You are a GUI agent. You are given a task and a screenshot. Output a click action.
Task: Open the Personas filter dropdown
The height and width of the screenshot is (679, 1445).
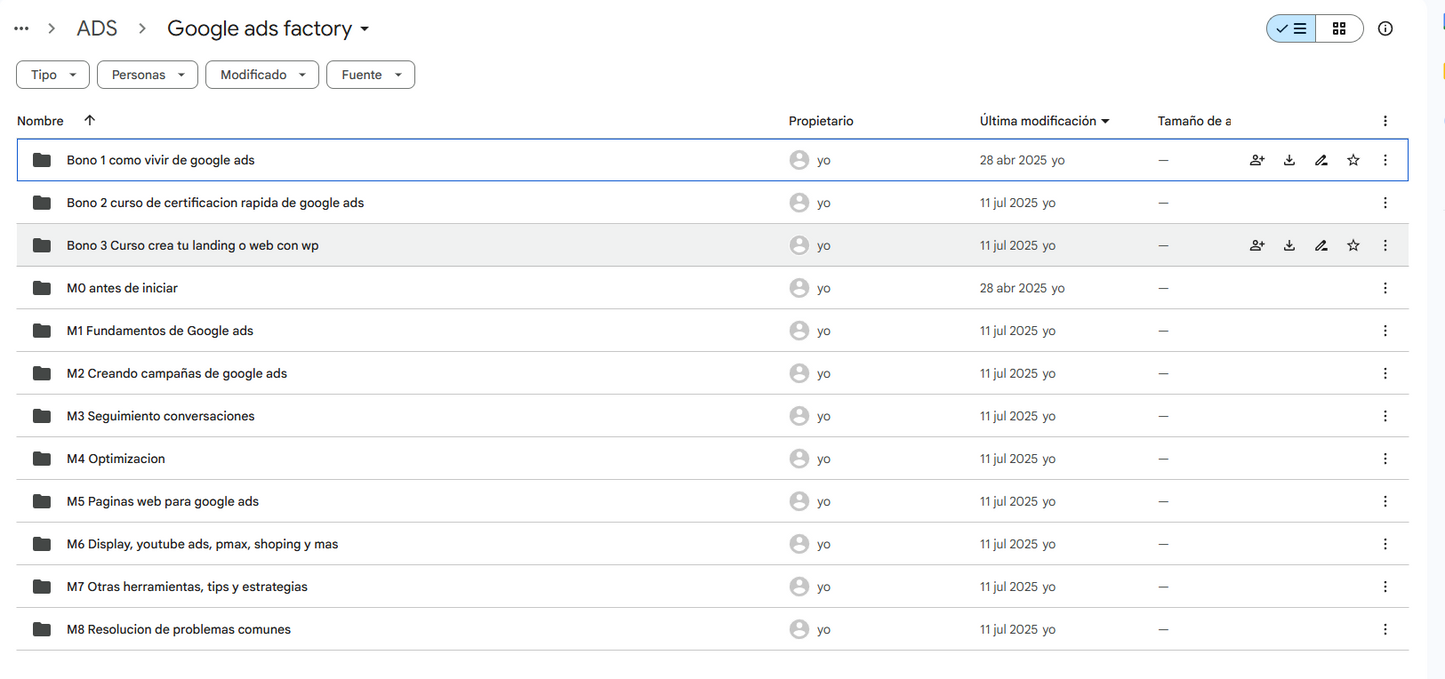tap(148, 75)
